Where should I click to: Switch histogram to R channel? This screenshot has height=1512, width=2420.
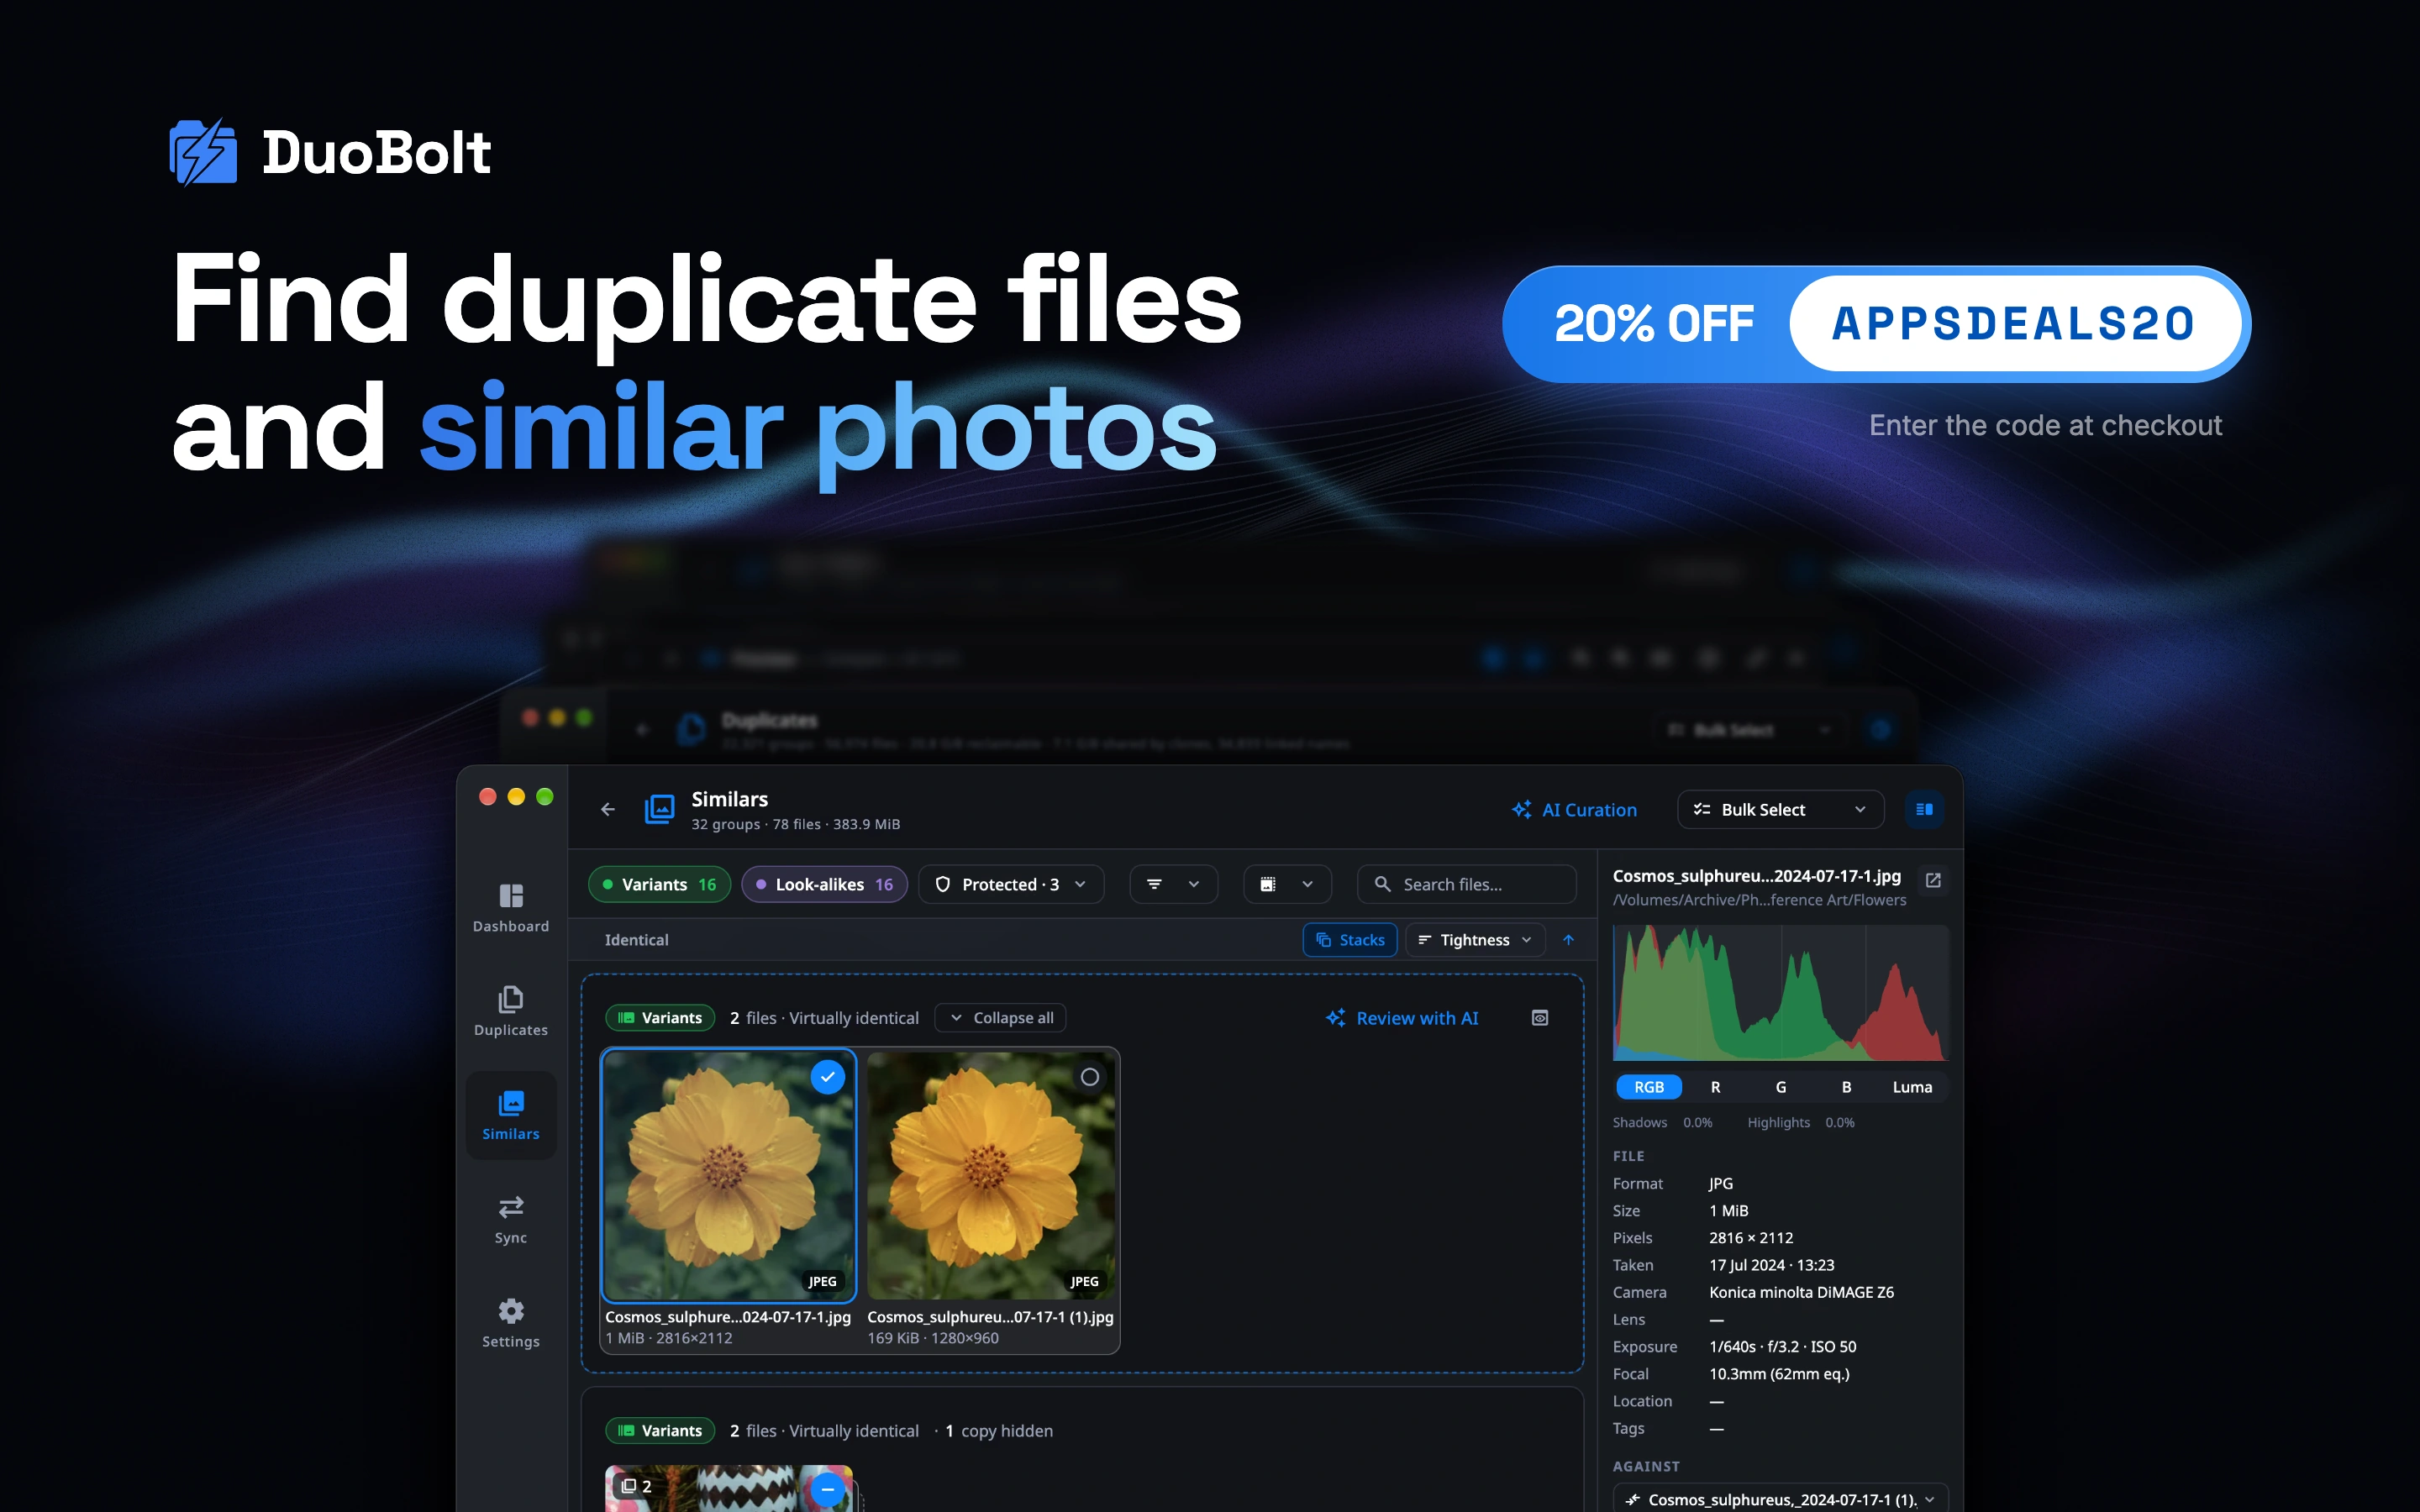[x=1715, y=1087]
